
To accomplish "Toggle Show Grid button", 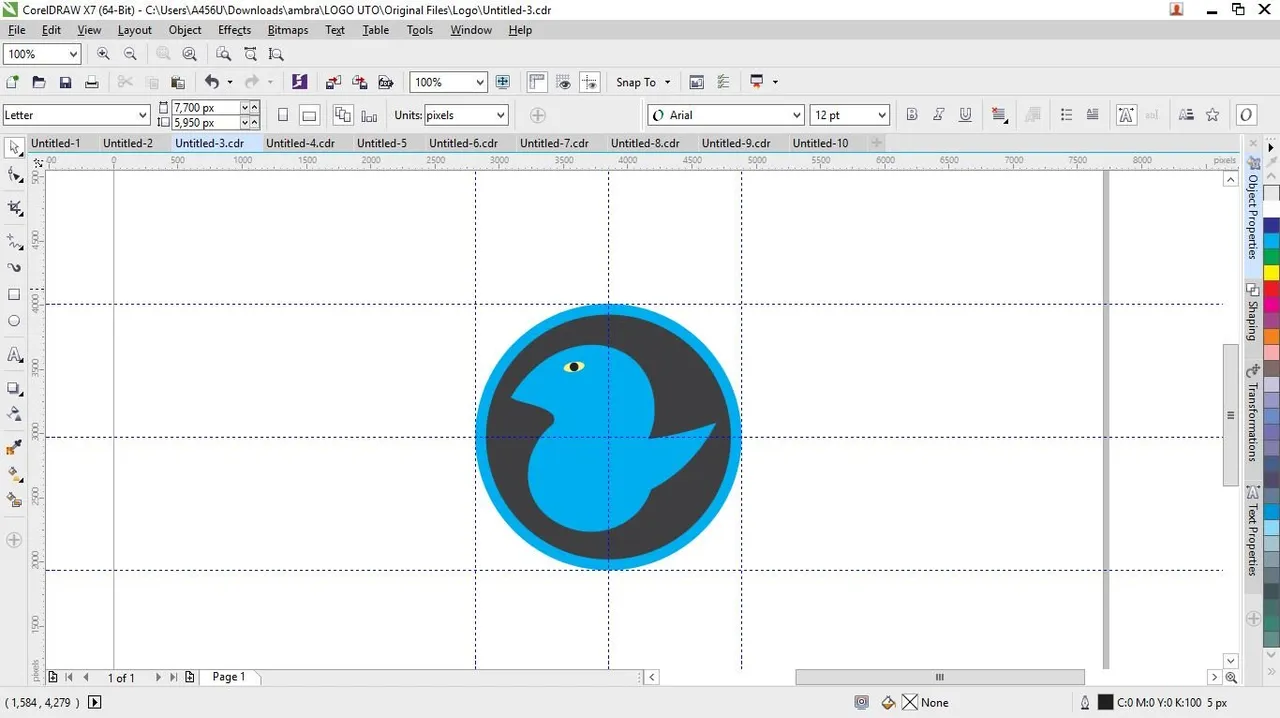I will [x=564, y=82].
